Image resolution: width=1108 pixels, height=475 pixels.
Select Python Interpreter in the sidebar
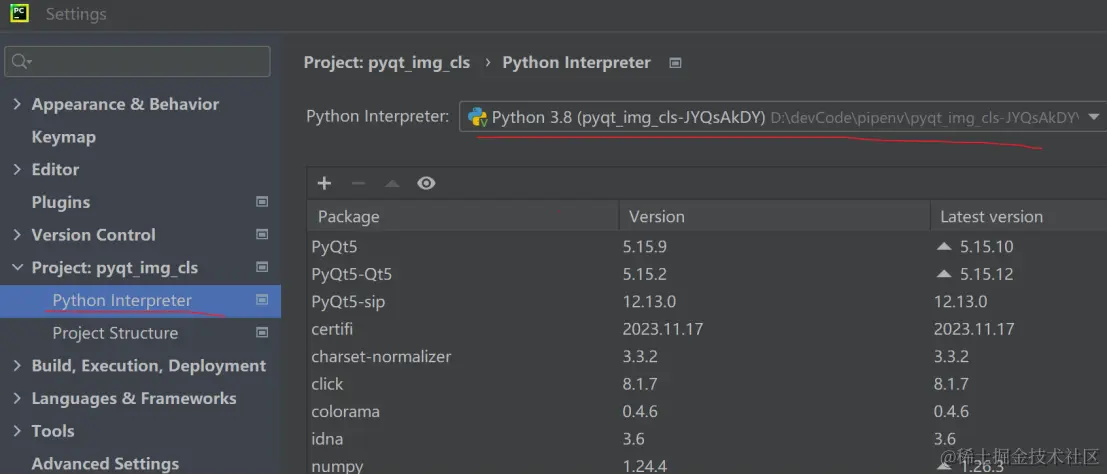[122, 301]
